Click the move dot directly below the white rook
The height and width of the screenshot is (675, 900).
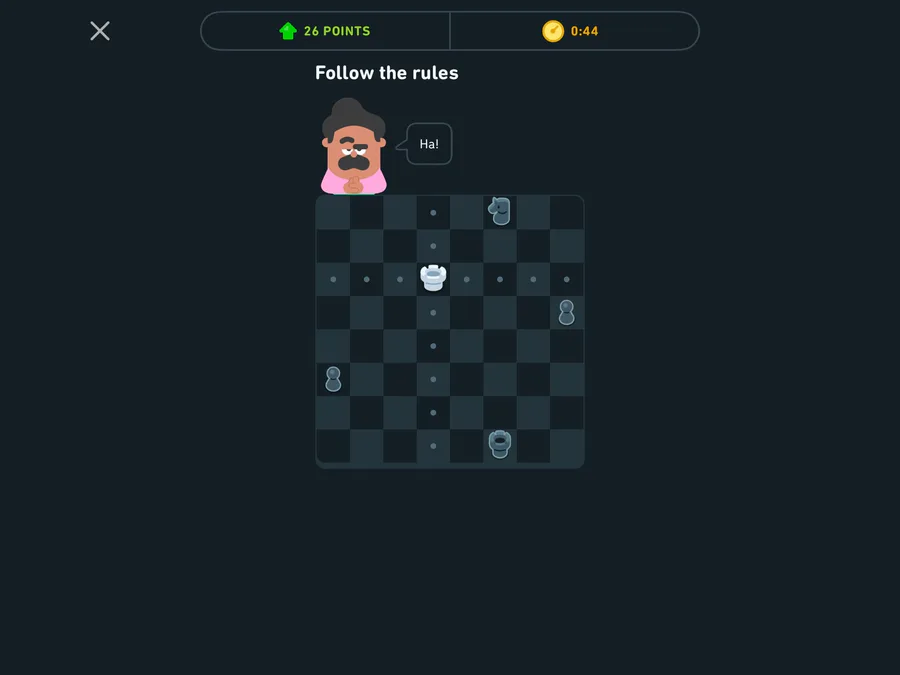point(433,313)
